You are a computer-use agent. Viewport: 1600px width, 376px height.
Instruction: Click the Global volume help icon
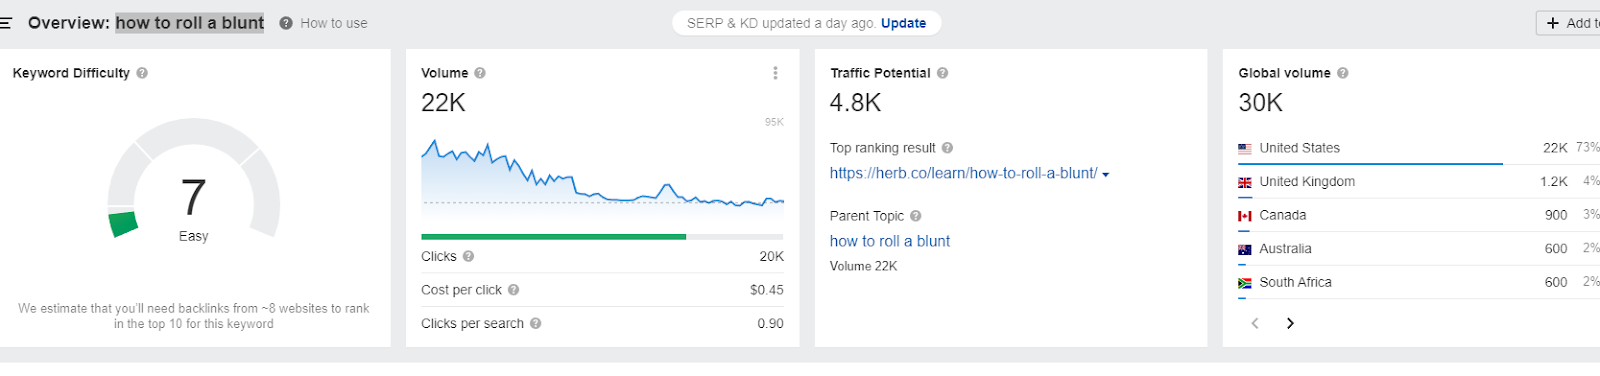pos(1343,73)
